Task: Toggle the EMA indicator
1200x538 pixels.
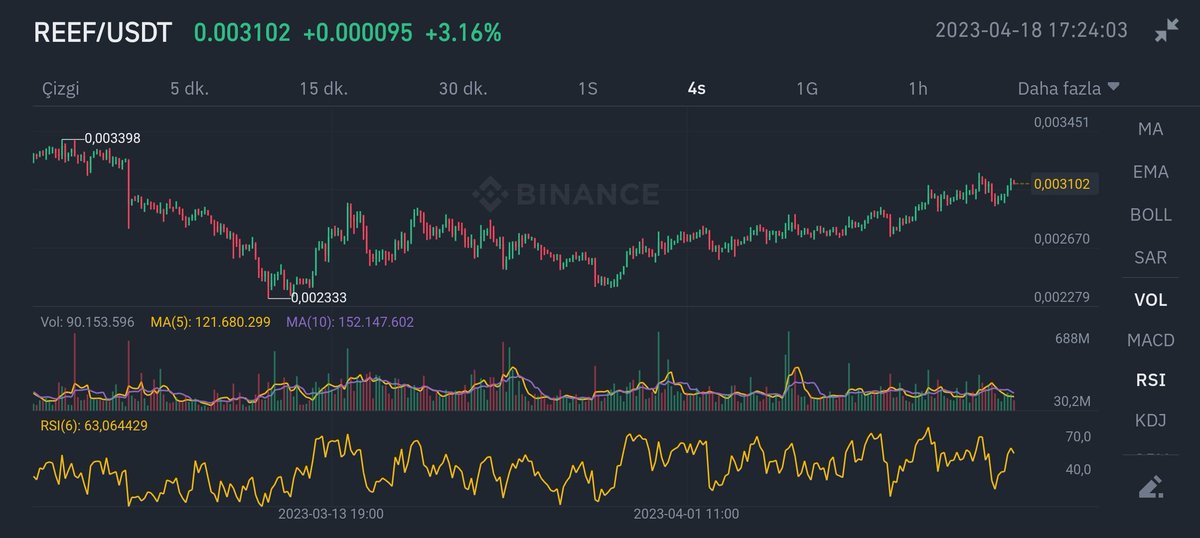Action: (x=1150, y=172)
